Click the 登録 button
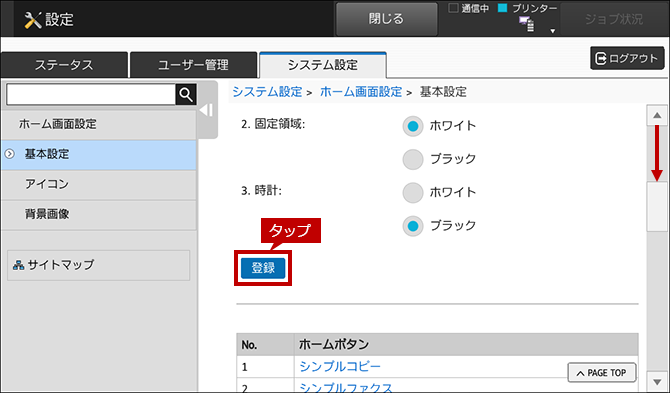Screen dimensions: 670x393 coord(263,268)
